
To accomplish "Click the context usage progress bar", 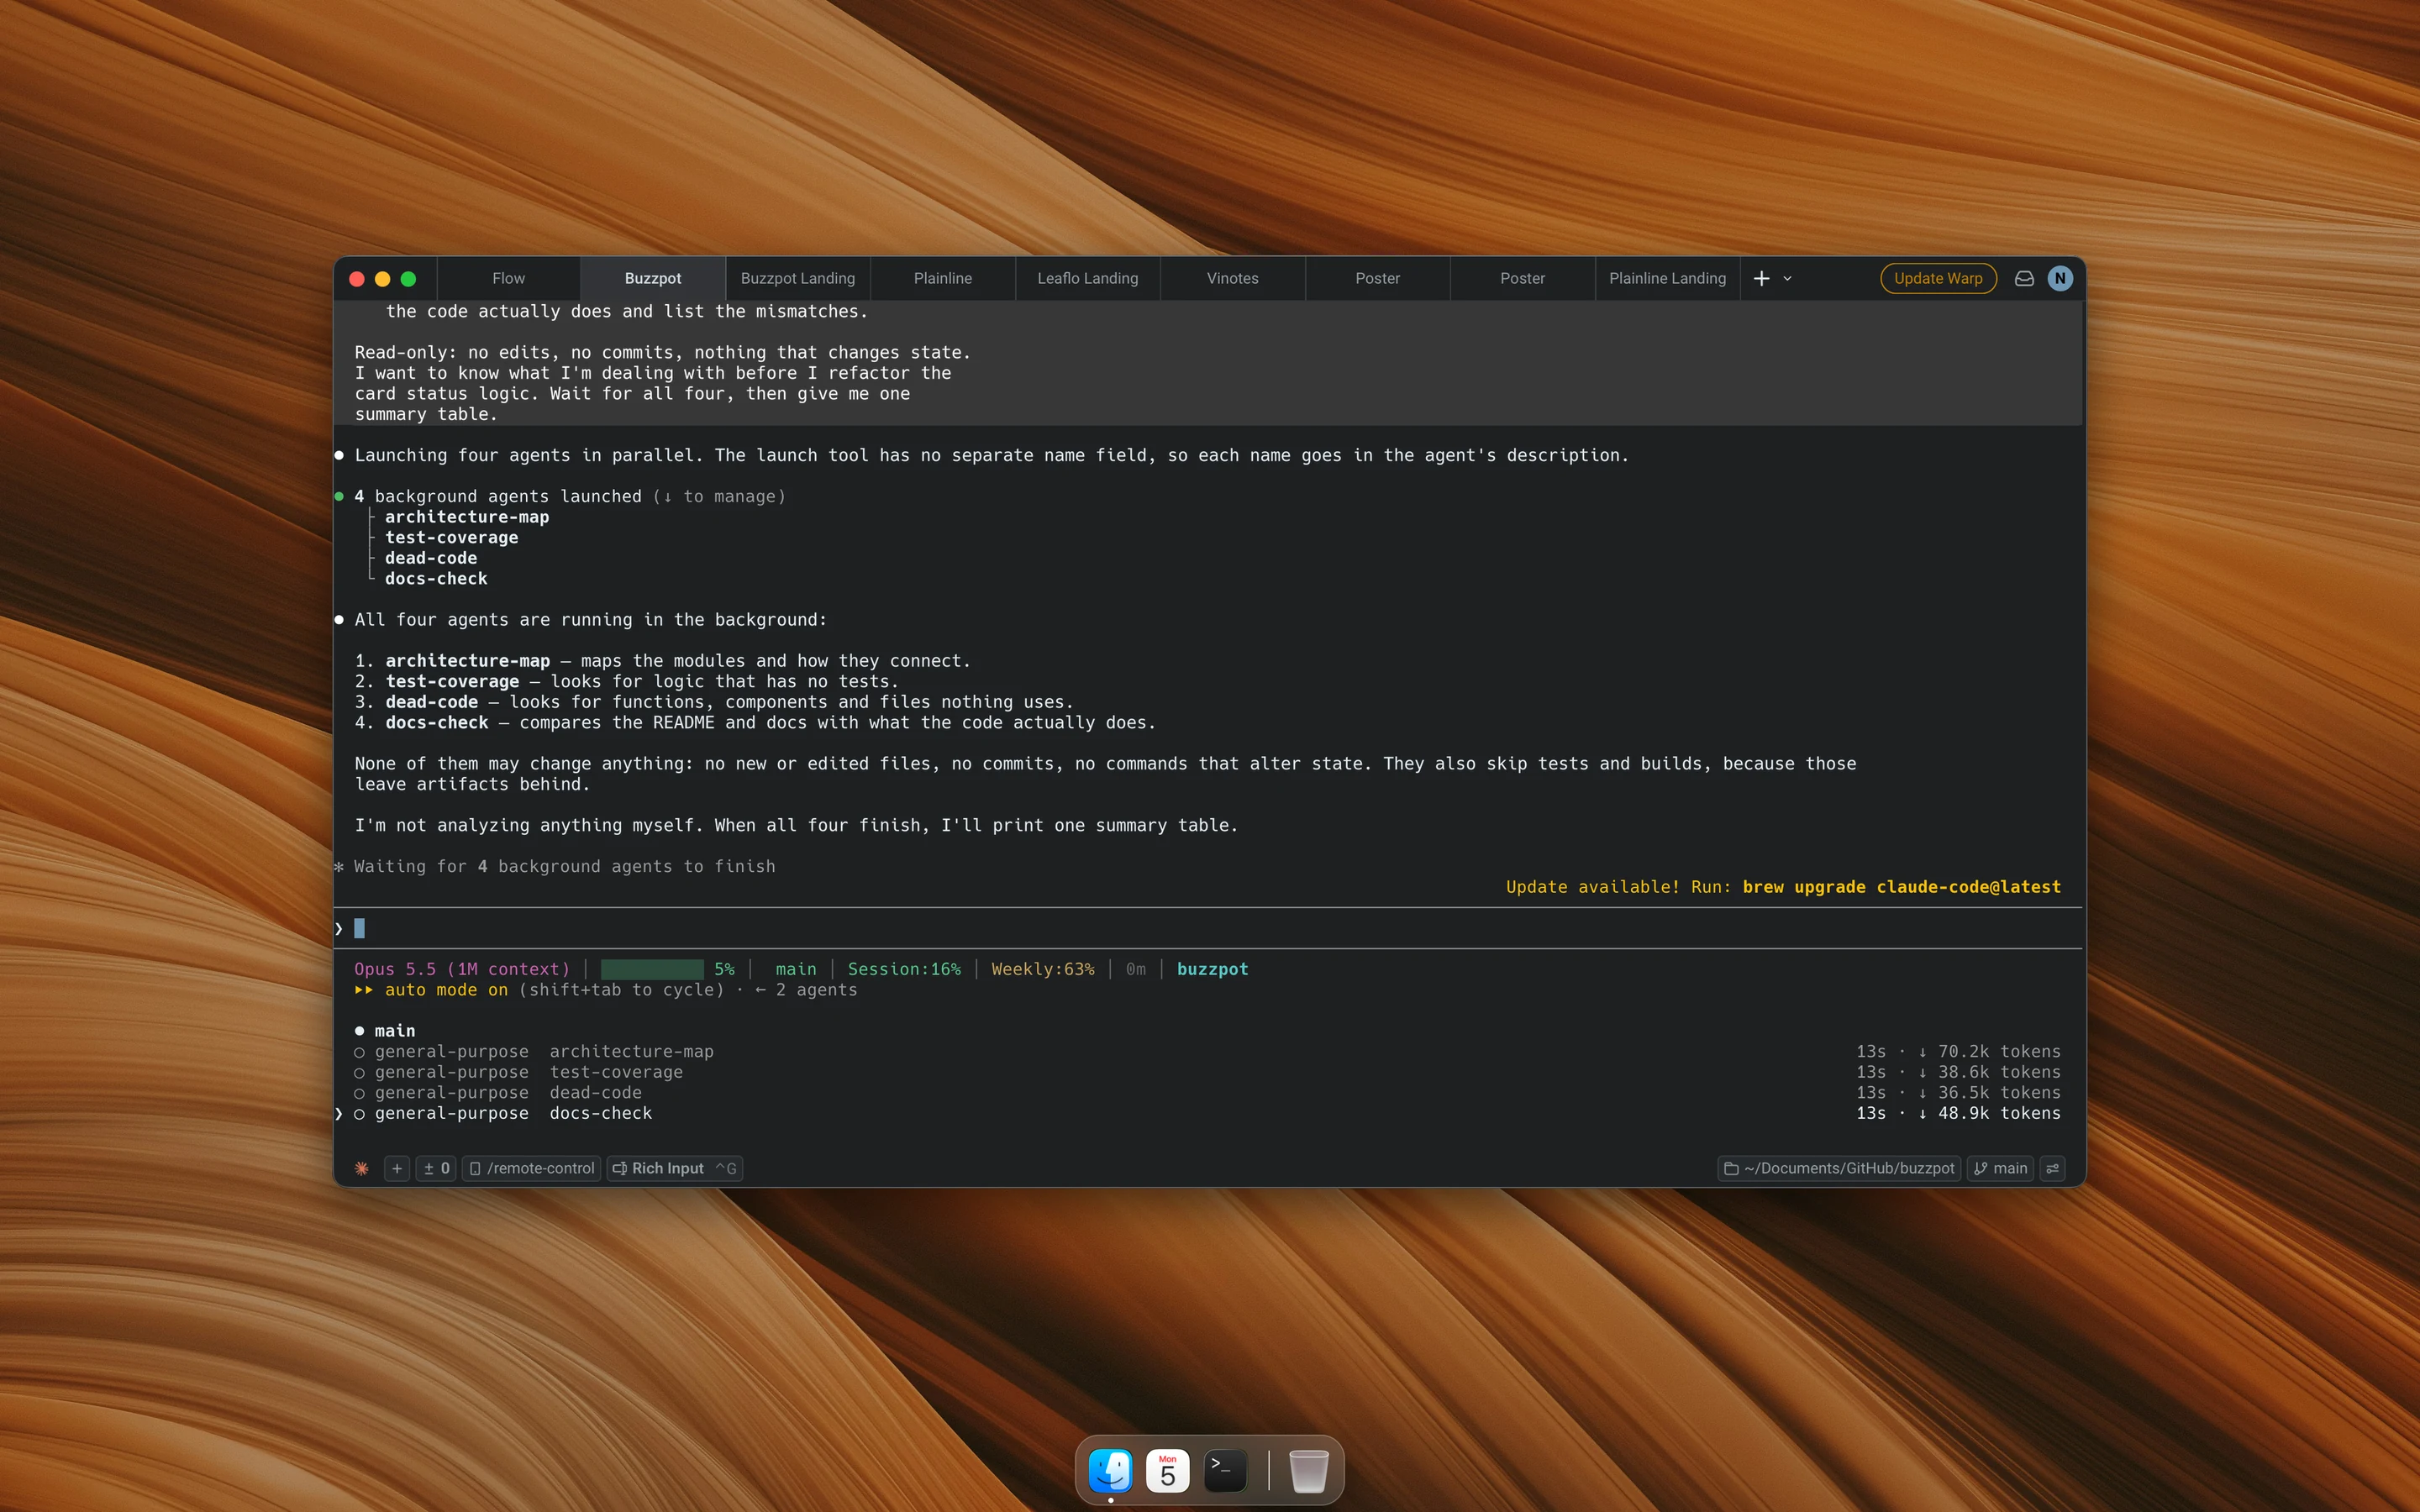I will 652,969.
